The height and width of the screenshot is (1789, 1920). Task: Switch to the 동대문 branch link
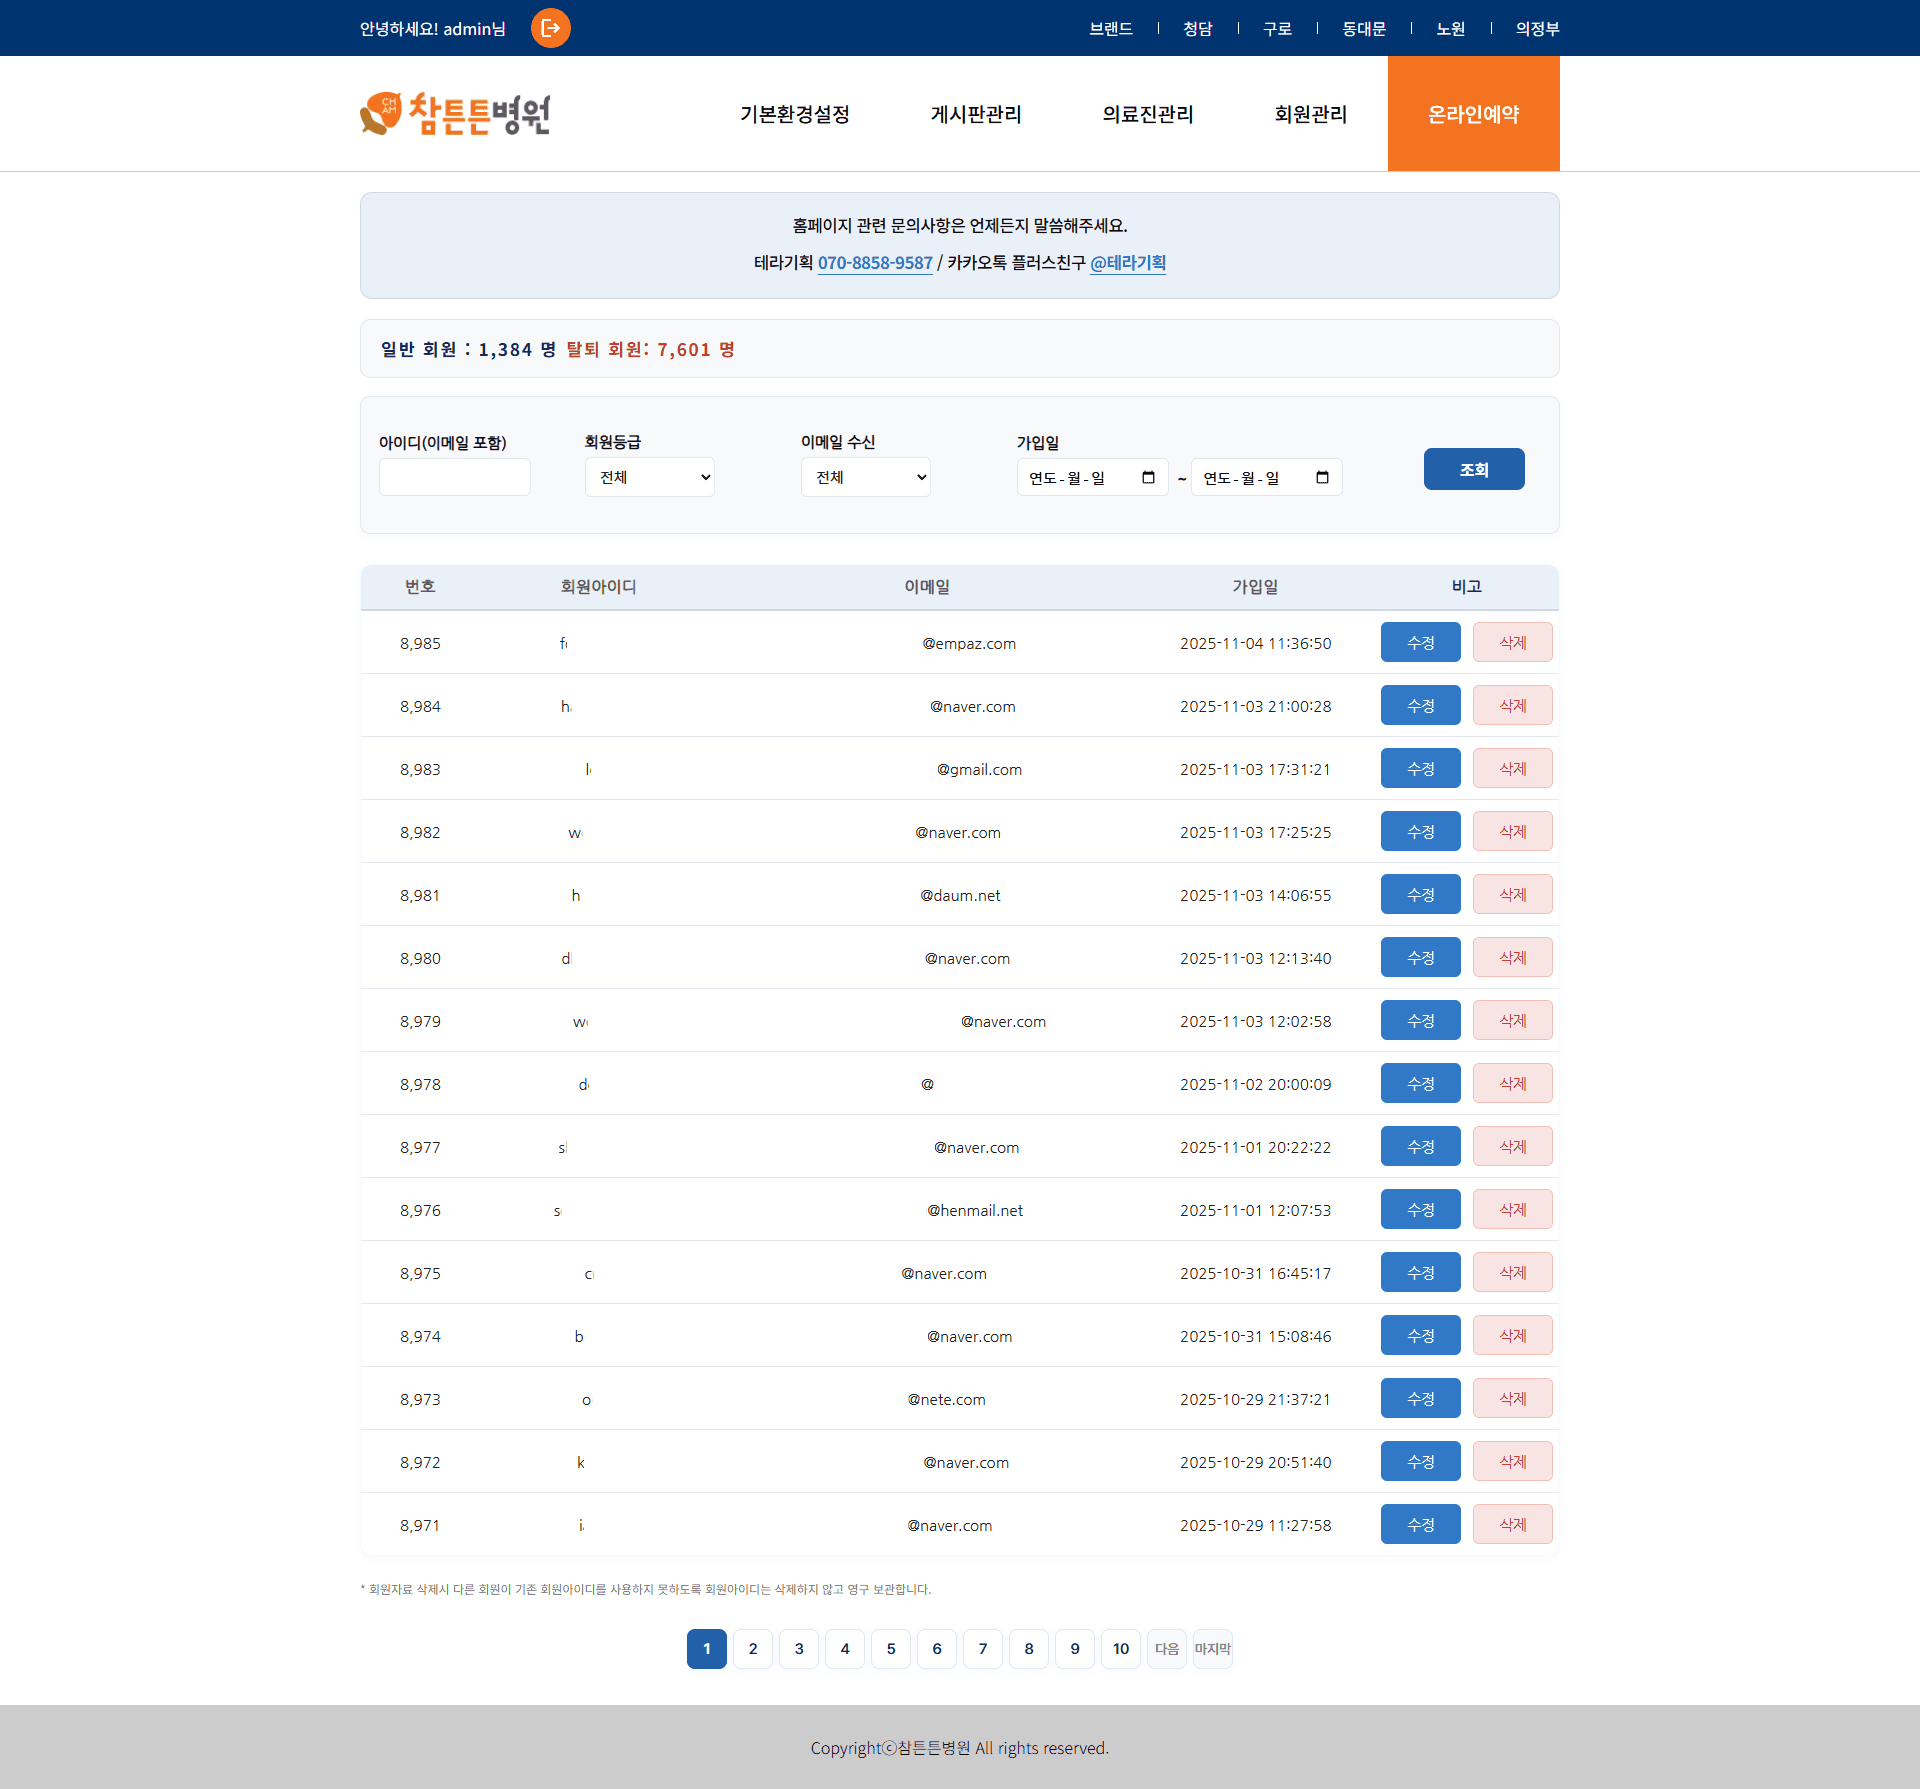click(1364, 28)
